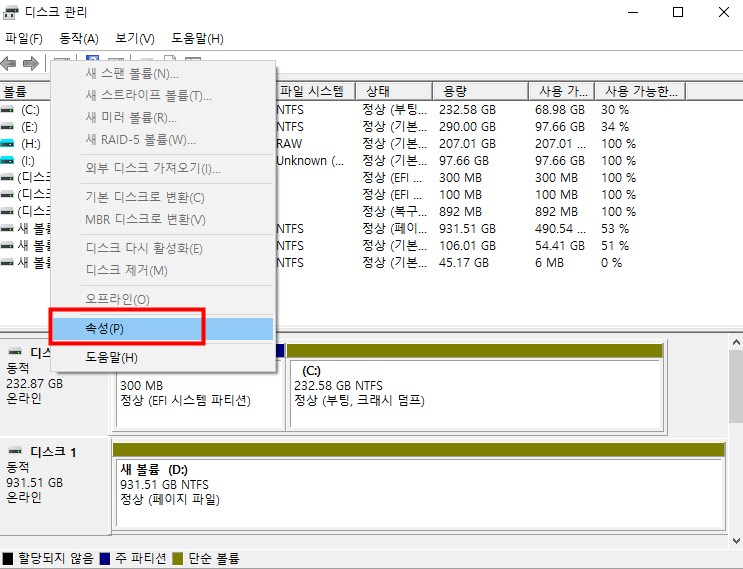Select the 디스크 1 label panel
This screenshot has height=569, width=743.
(x=55, y=485)
